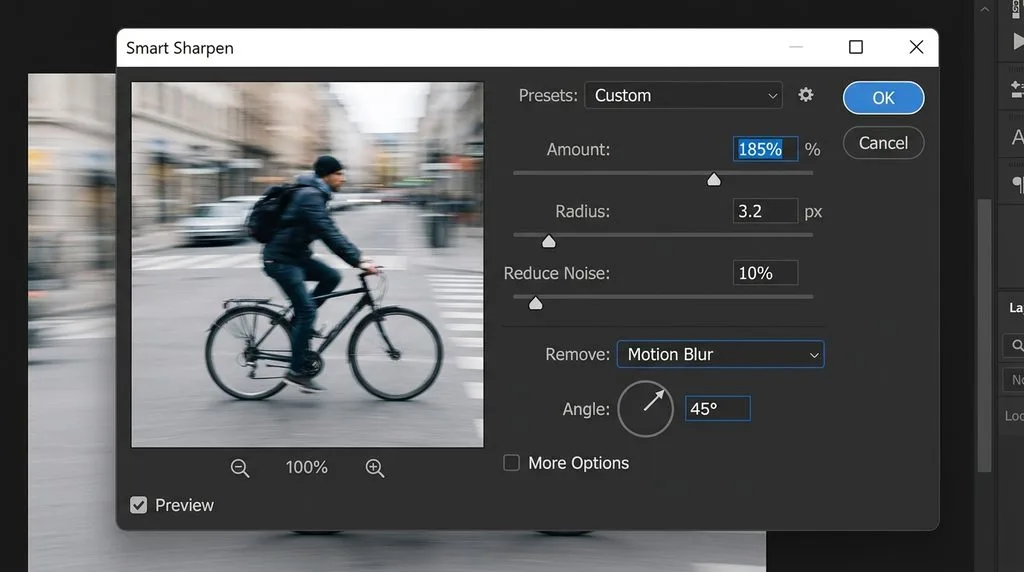This screenshot has width=1024, height=572.
Task: Confirm sharpening with OK button
Action: click(883, 98)
